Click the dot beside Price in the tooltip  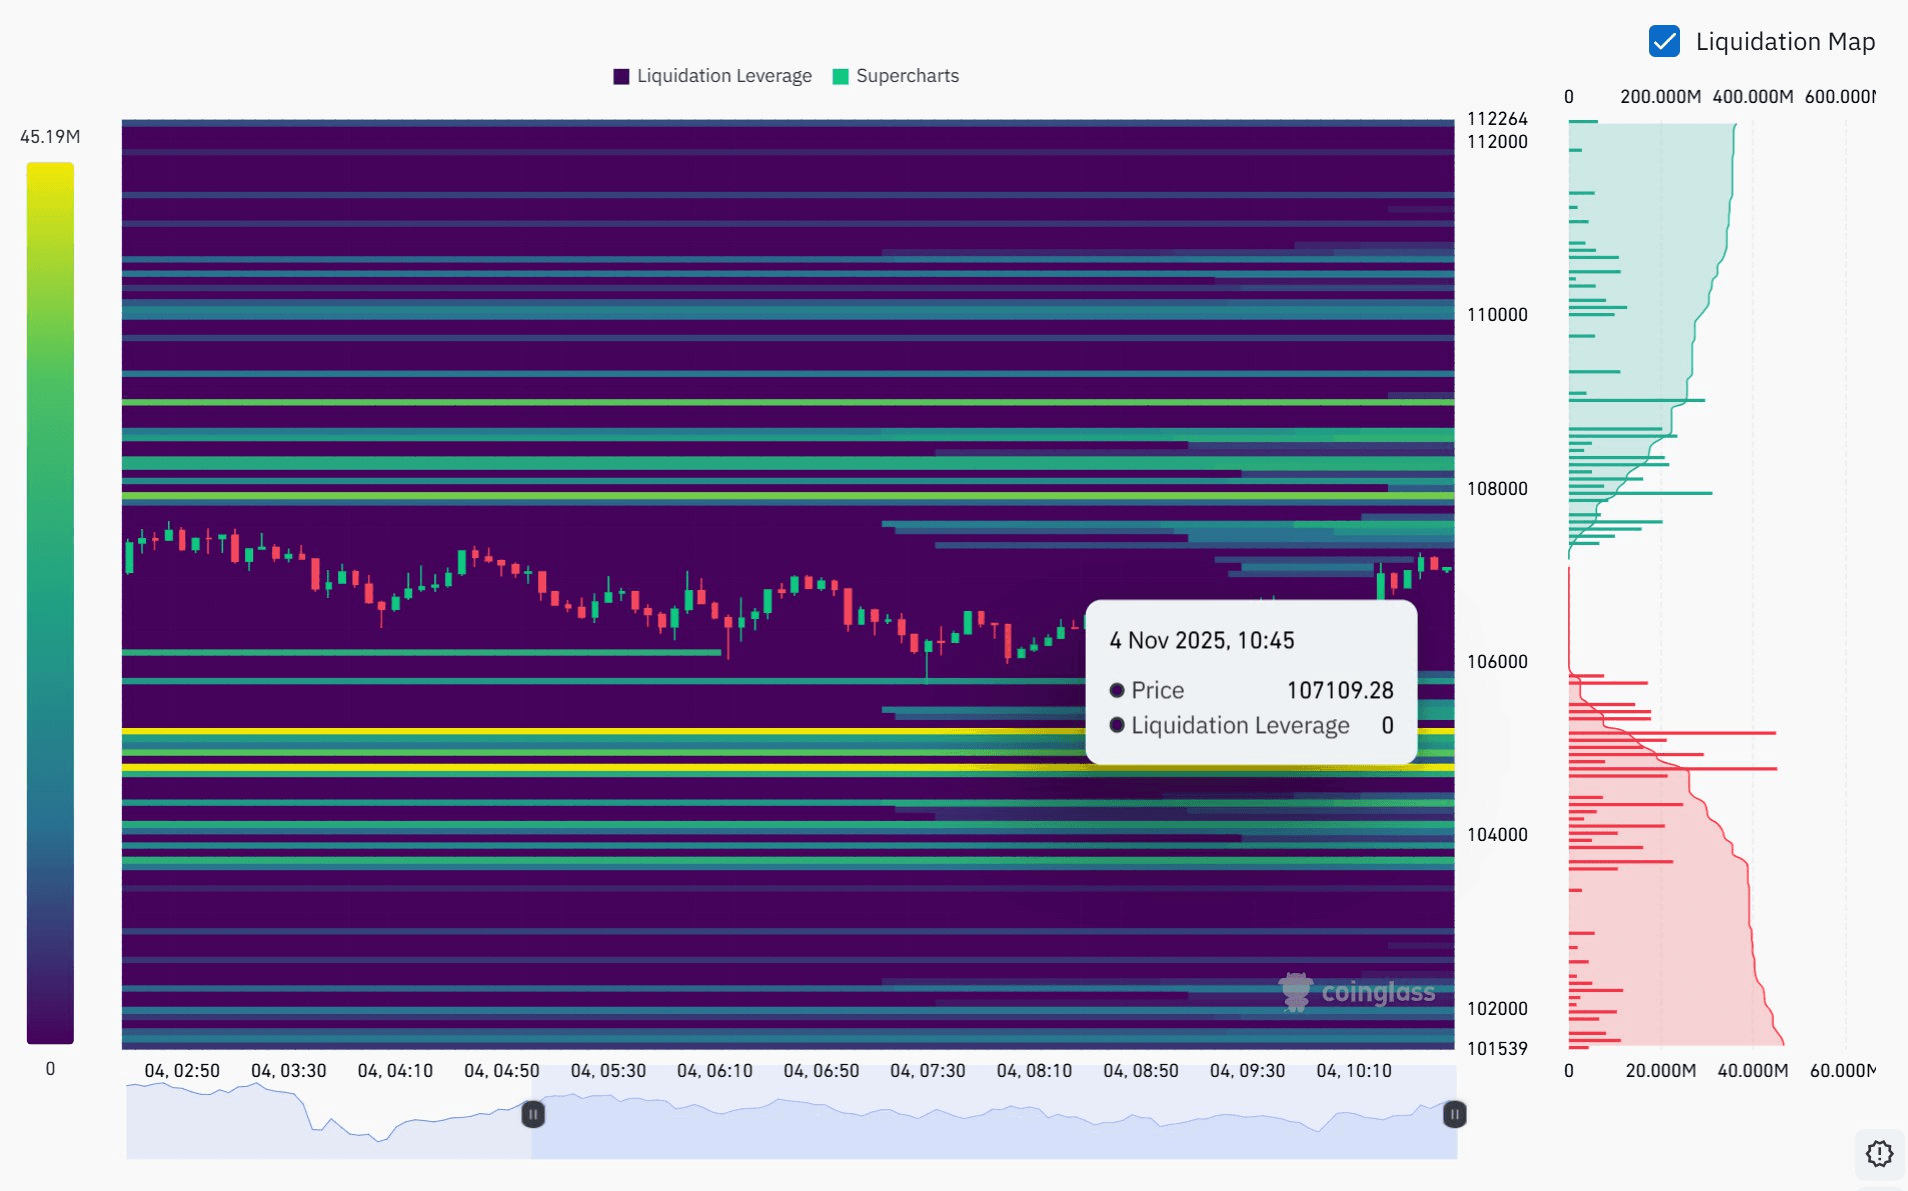click(x=1117, y=690)
